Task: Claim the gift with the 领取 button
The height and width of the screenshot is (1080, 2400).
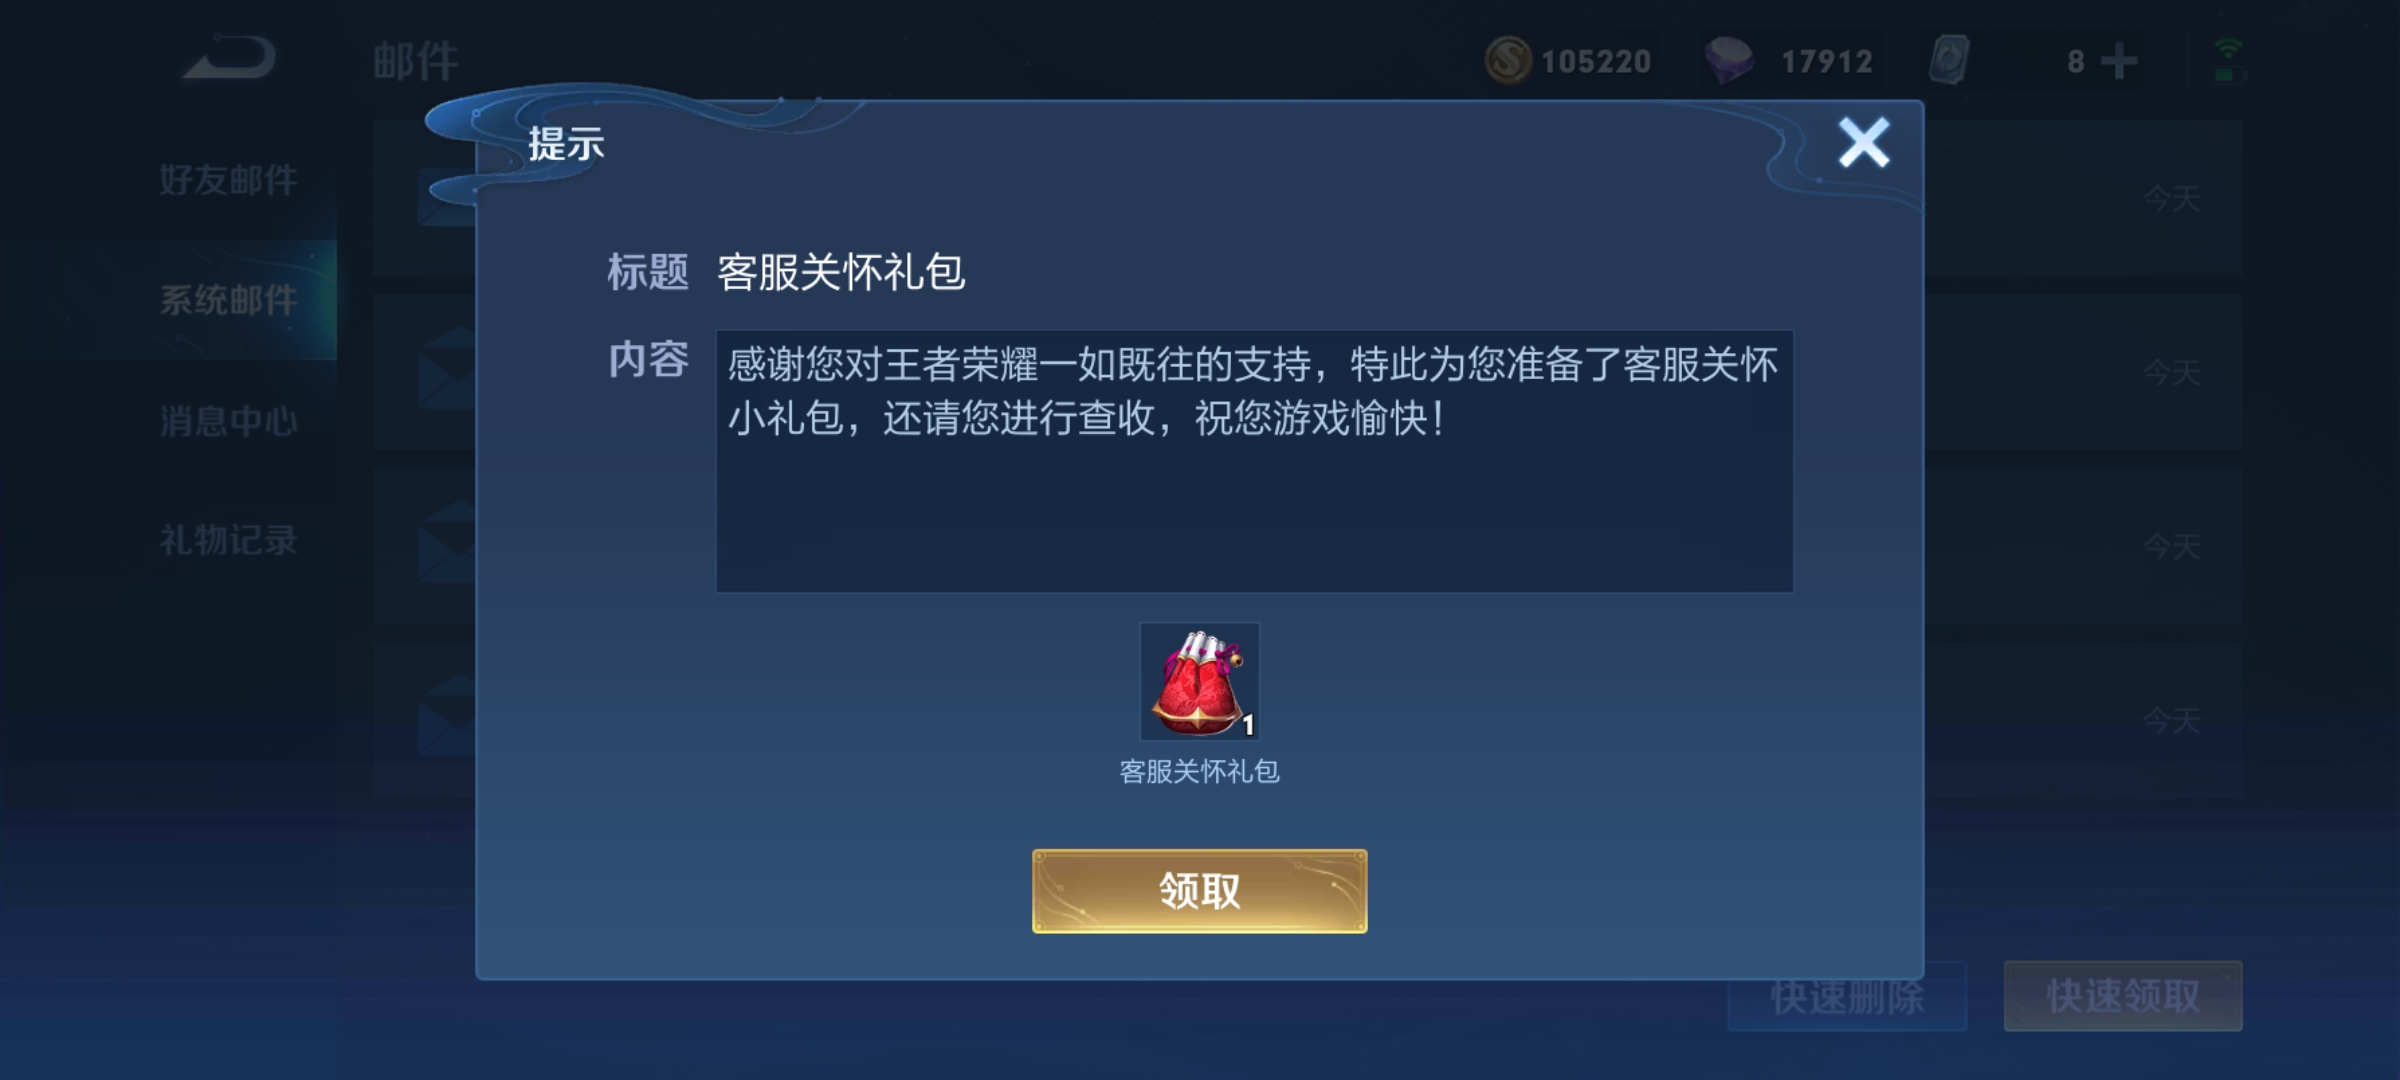Action: pos(1199,891)
